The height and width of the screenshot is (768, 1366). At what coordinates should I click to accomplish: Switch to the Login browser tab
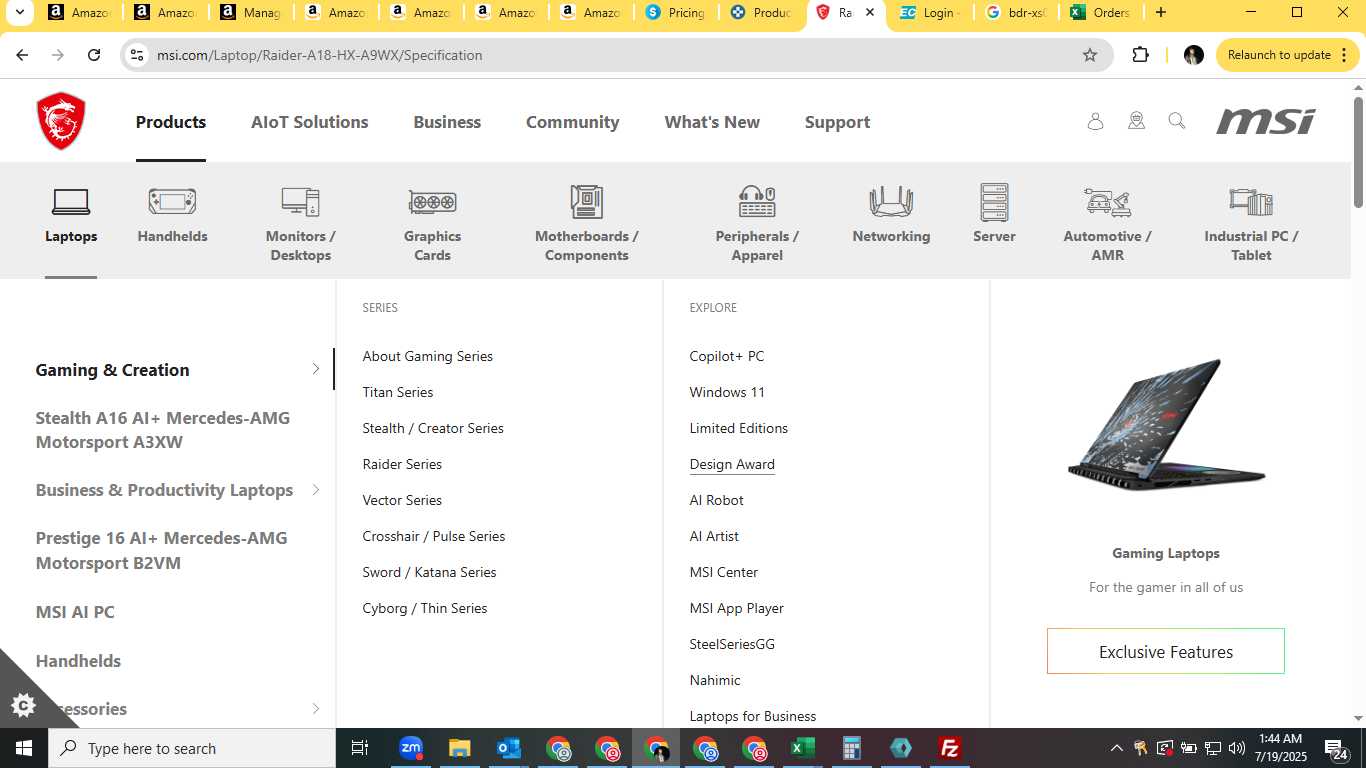[930, 13]
